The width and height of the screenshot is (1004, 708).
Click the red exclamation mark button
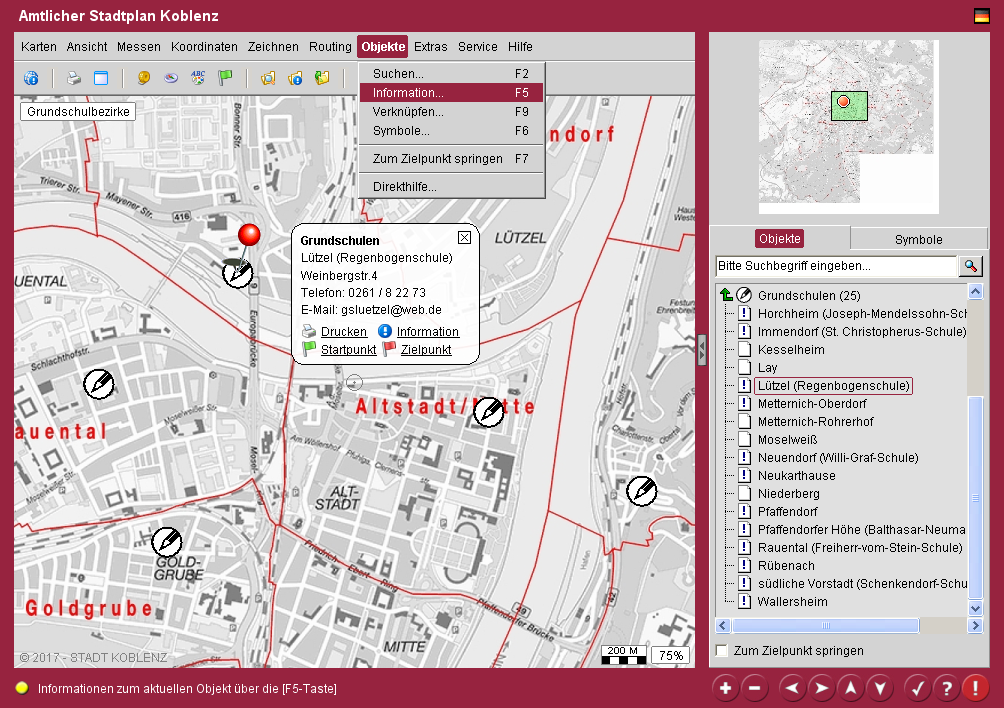click(x=975, y=688)
